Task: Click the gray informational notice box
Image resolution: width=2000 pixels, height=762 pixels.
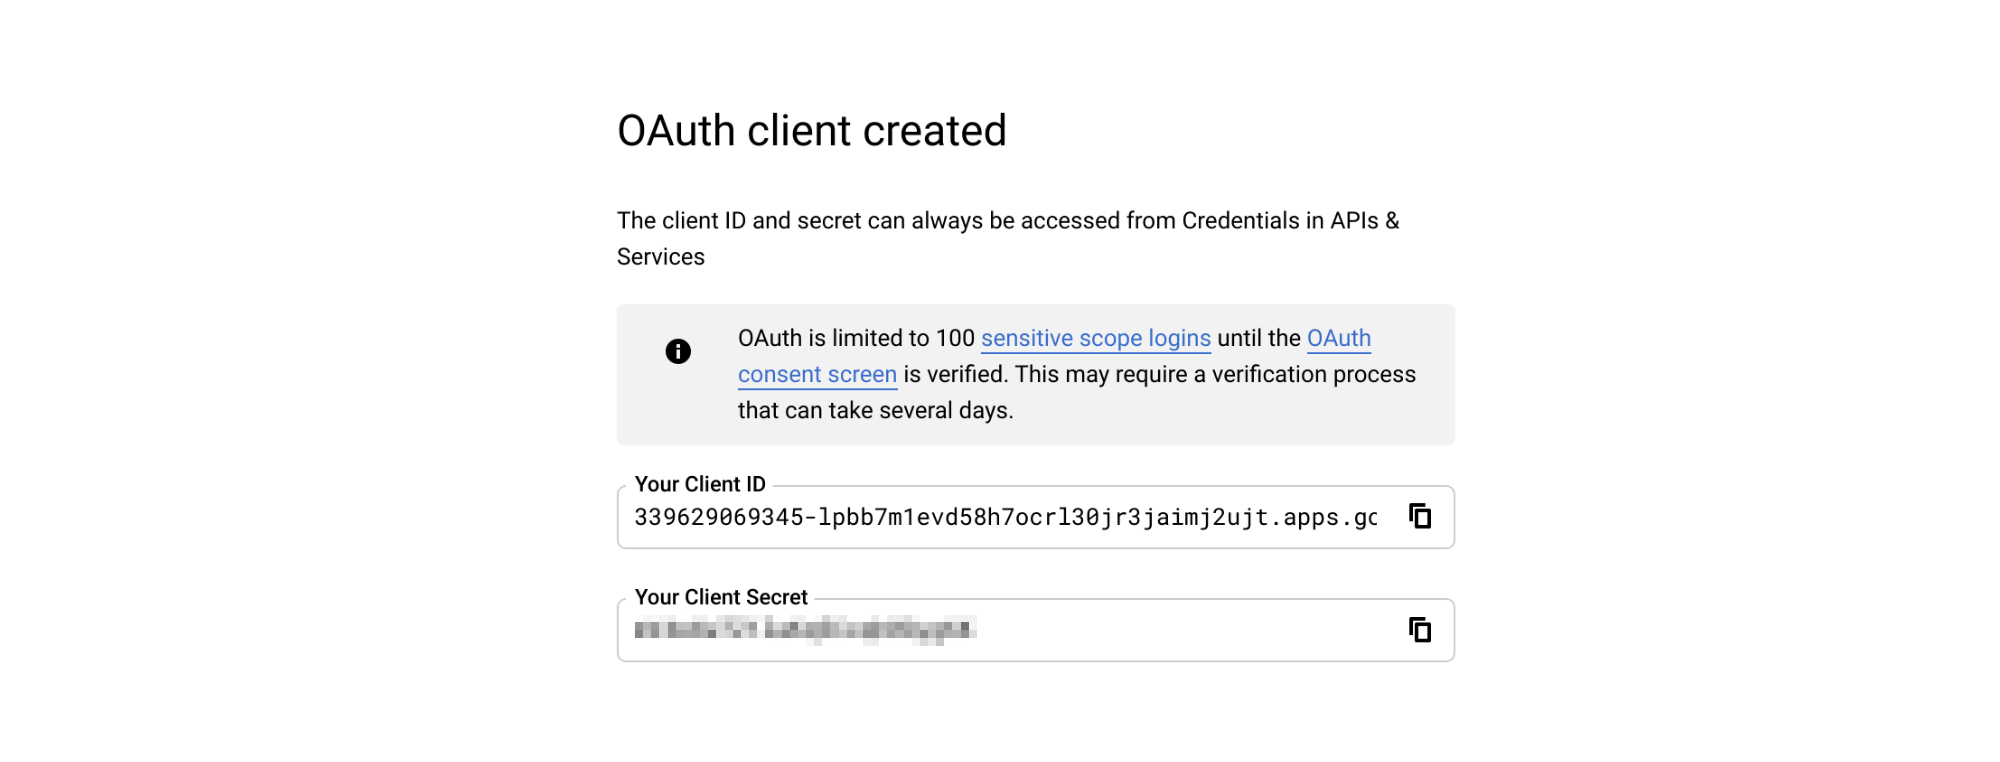Action: point(1037,374)
